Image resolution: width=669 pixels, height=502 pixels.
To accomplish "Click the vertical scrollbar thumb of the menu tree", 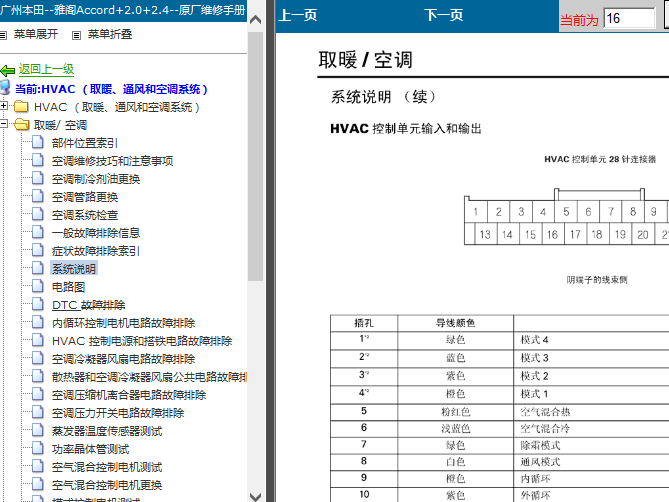I will [x=255, y=156].
